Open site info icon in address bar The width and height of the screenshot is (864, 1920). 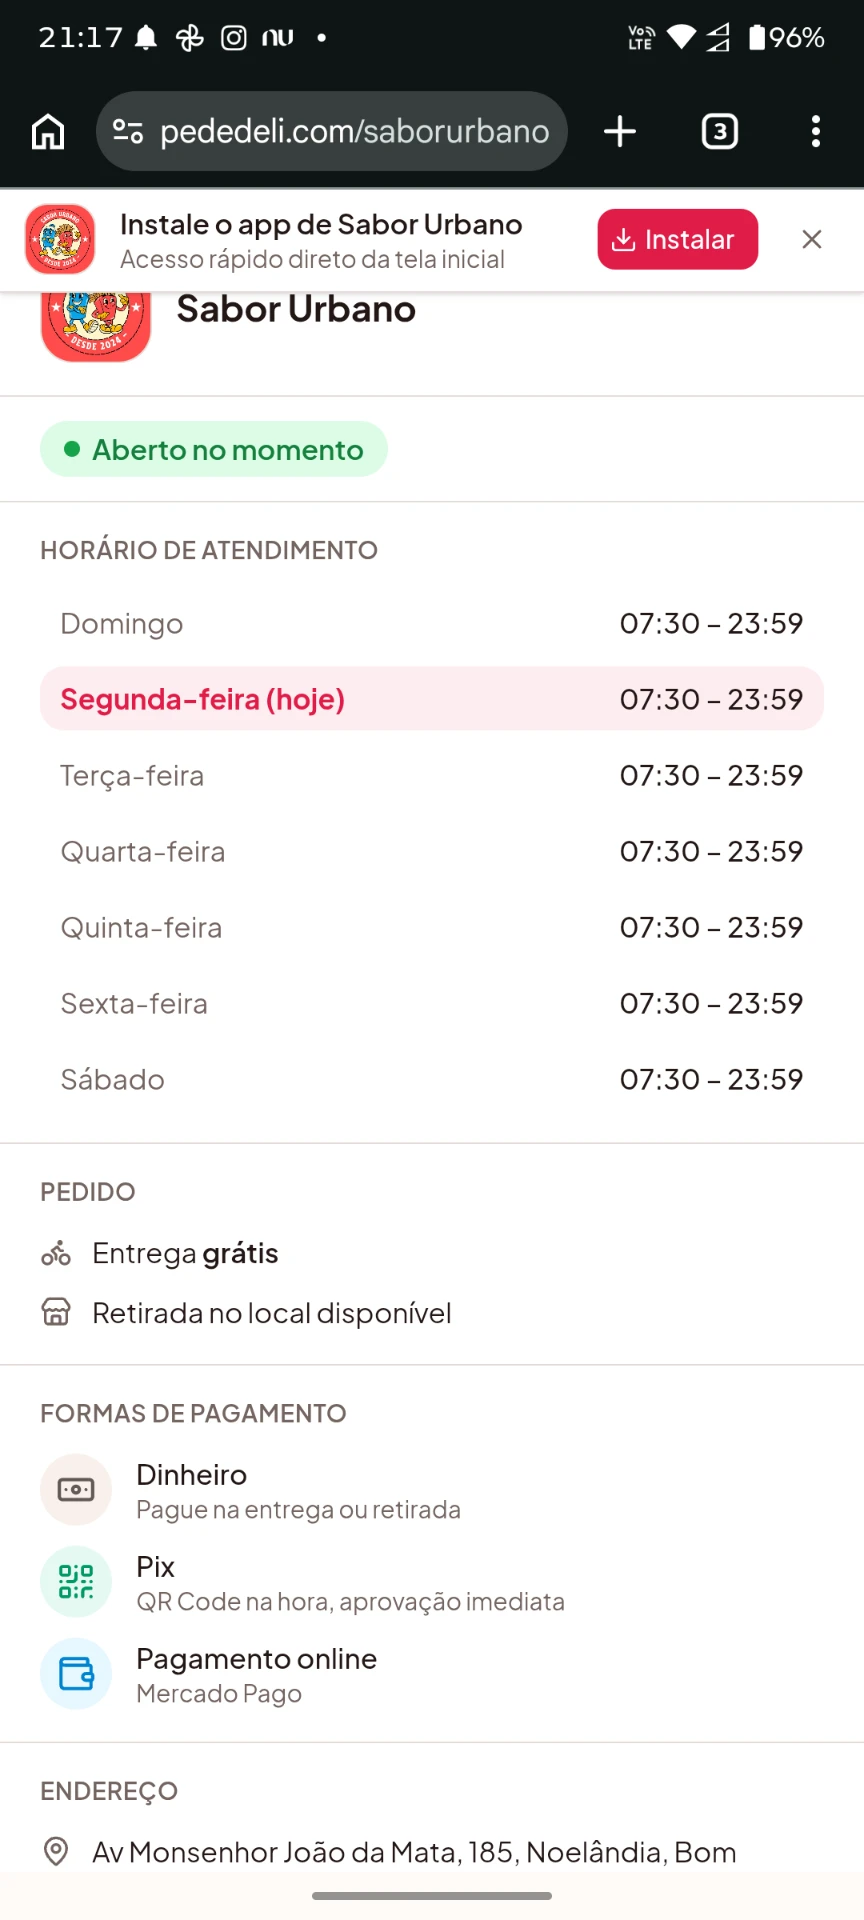pyautogui.click(x=128, y=131)
